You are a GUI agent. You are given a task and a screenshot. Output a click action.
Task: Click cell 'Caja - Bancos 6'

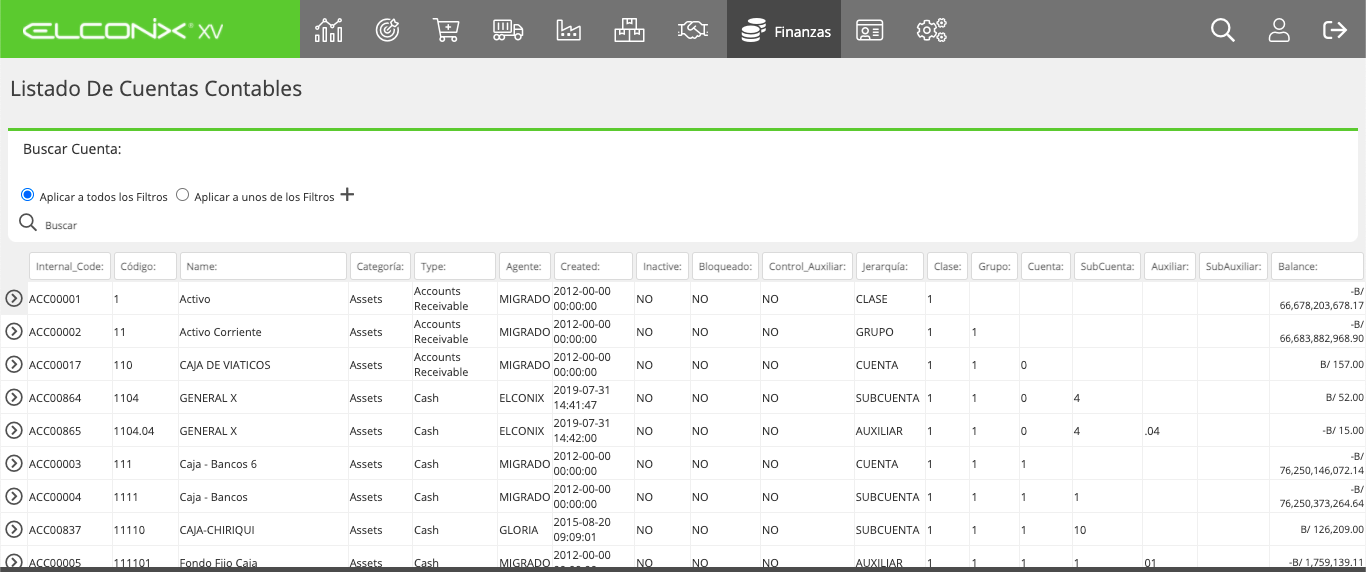pos(218,464)
